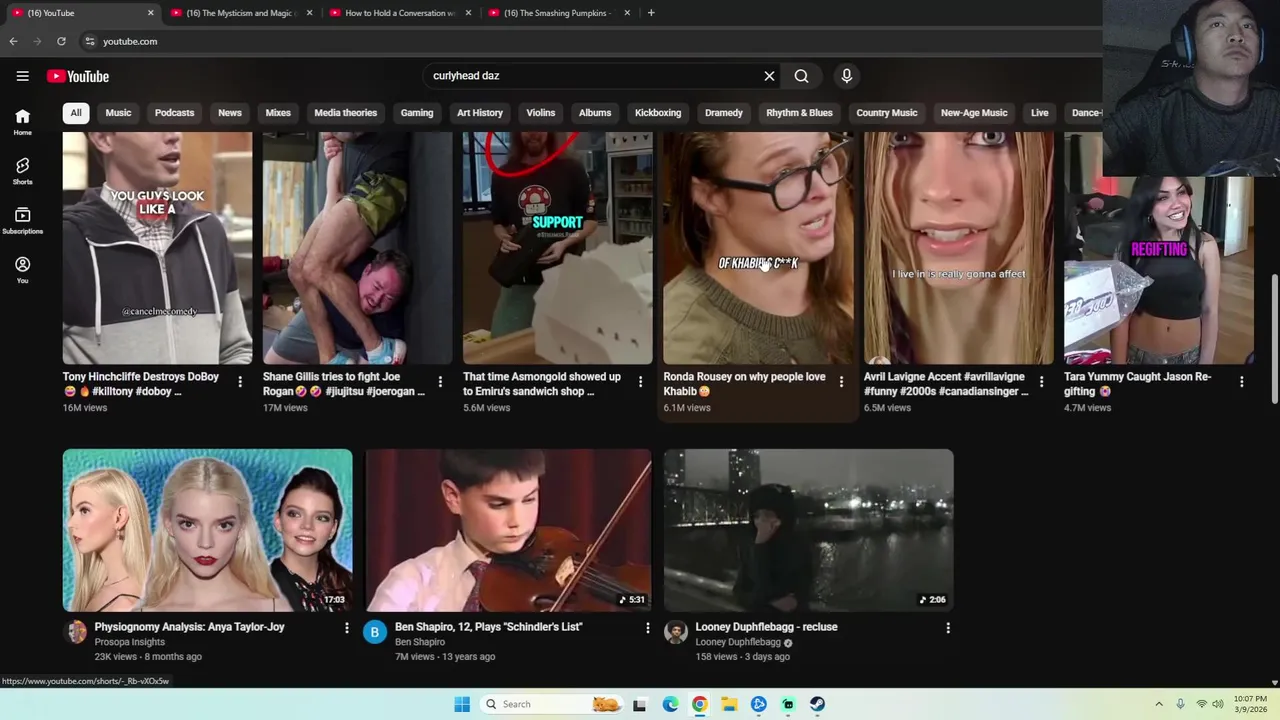Show hidden system tray icons
The image size is (1280, 720).
[x=1159, y=704]
